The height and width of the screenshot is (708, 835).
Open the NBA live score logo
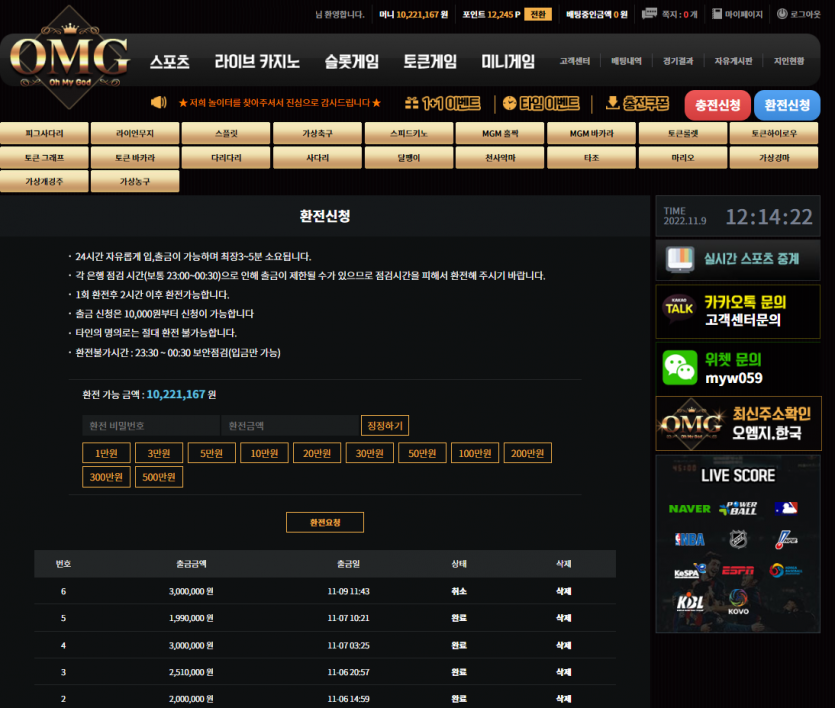pos(689,539)
